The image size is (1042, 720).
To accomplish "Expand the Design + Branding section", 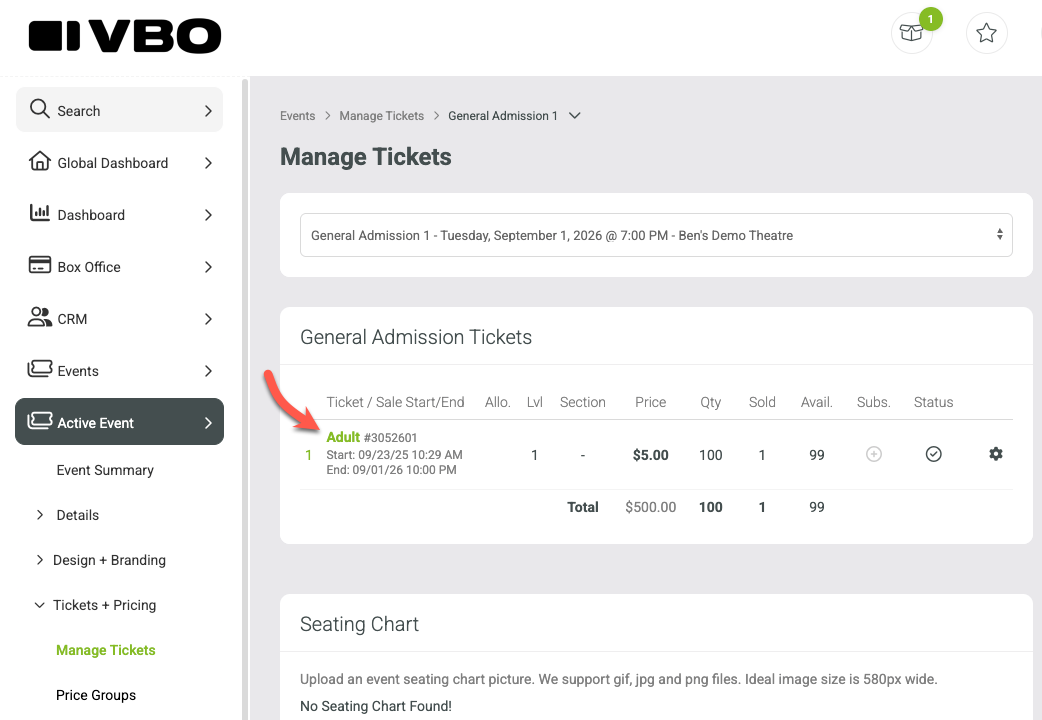I will 40,560.
